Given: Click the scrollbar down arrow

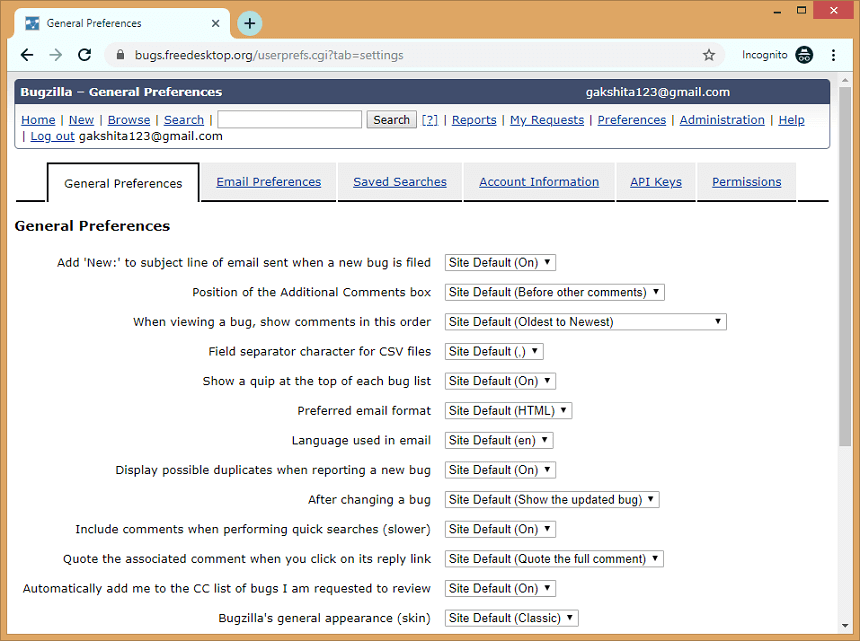Looking at the screenshot, I should click(x=845, y=626).
